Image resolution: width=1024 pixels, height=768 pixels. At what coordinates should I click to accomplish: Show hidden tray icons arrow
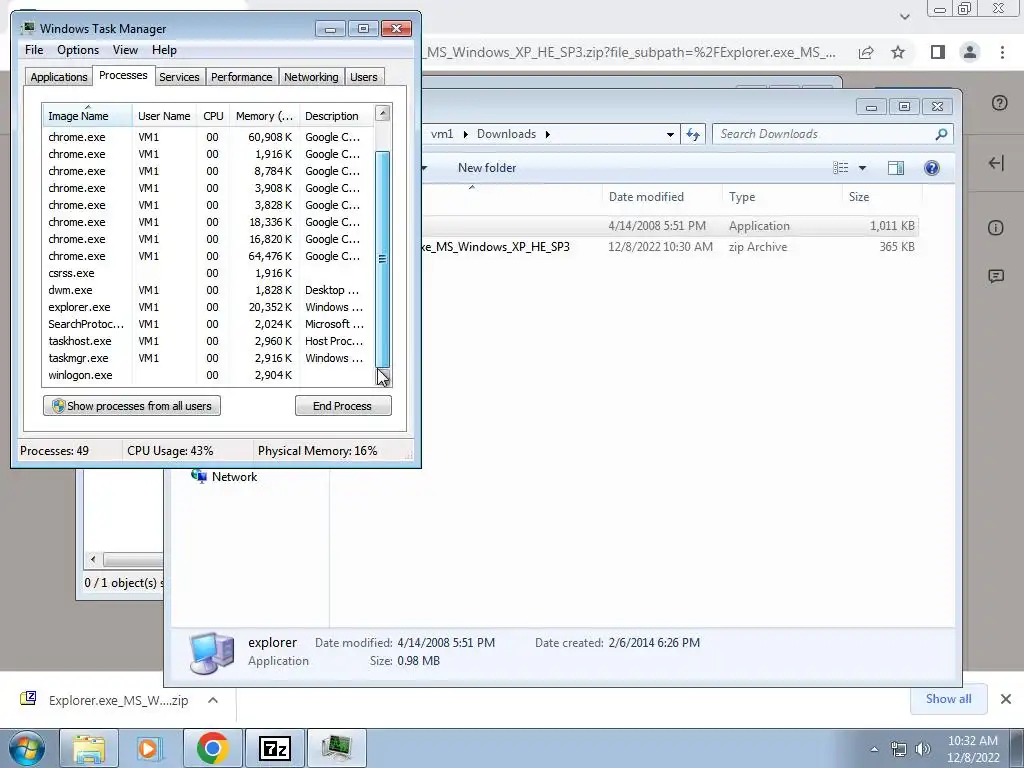(874, 749)
